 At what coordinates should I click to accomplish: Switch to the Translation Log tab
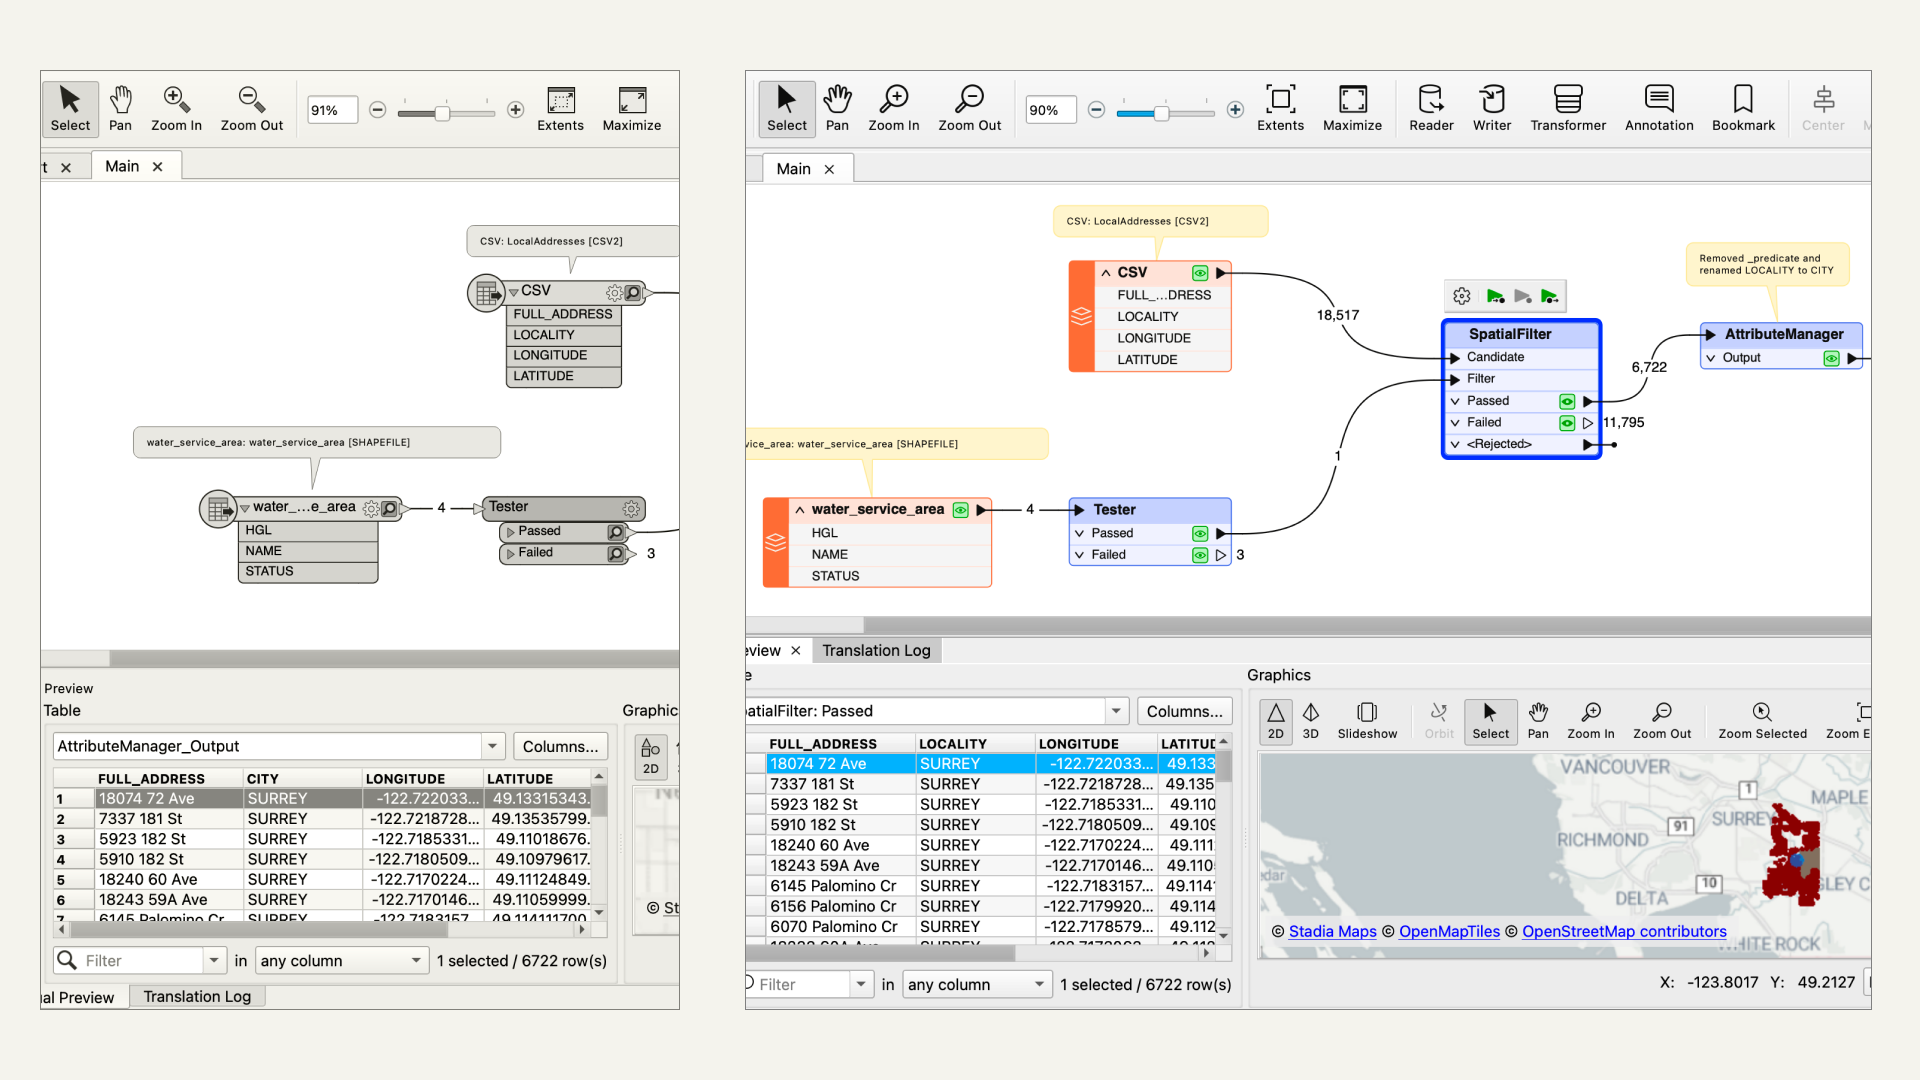click(x=876, y=650)
